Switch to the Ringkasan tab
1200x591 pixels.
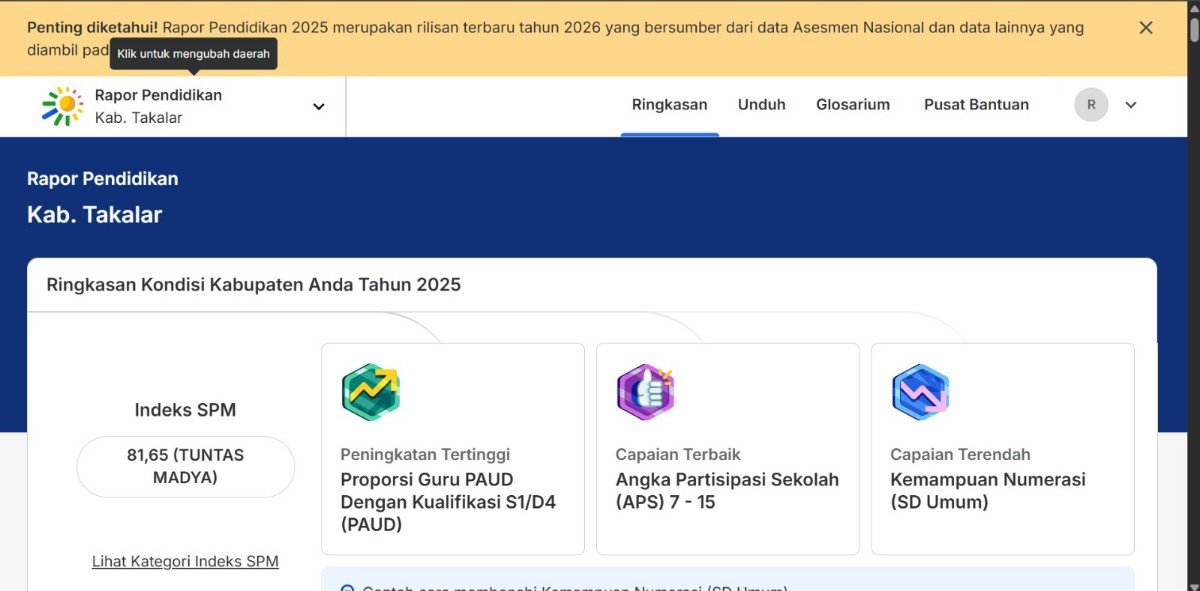click(x=669, y=104)
